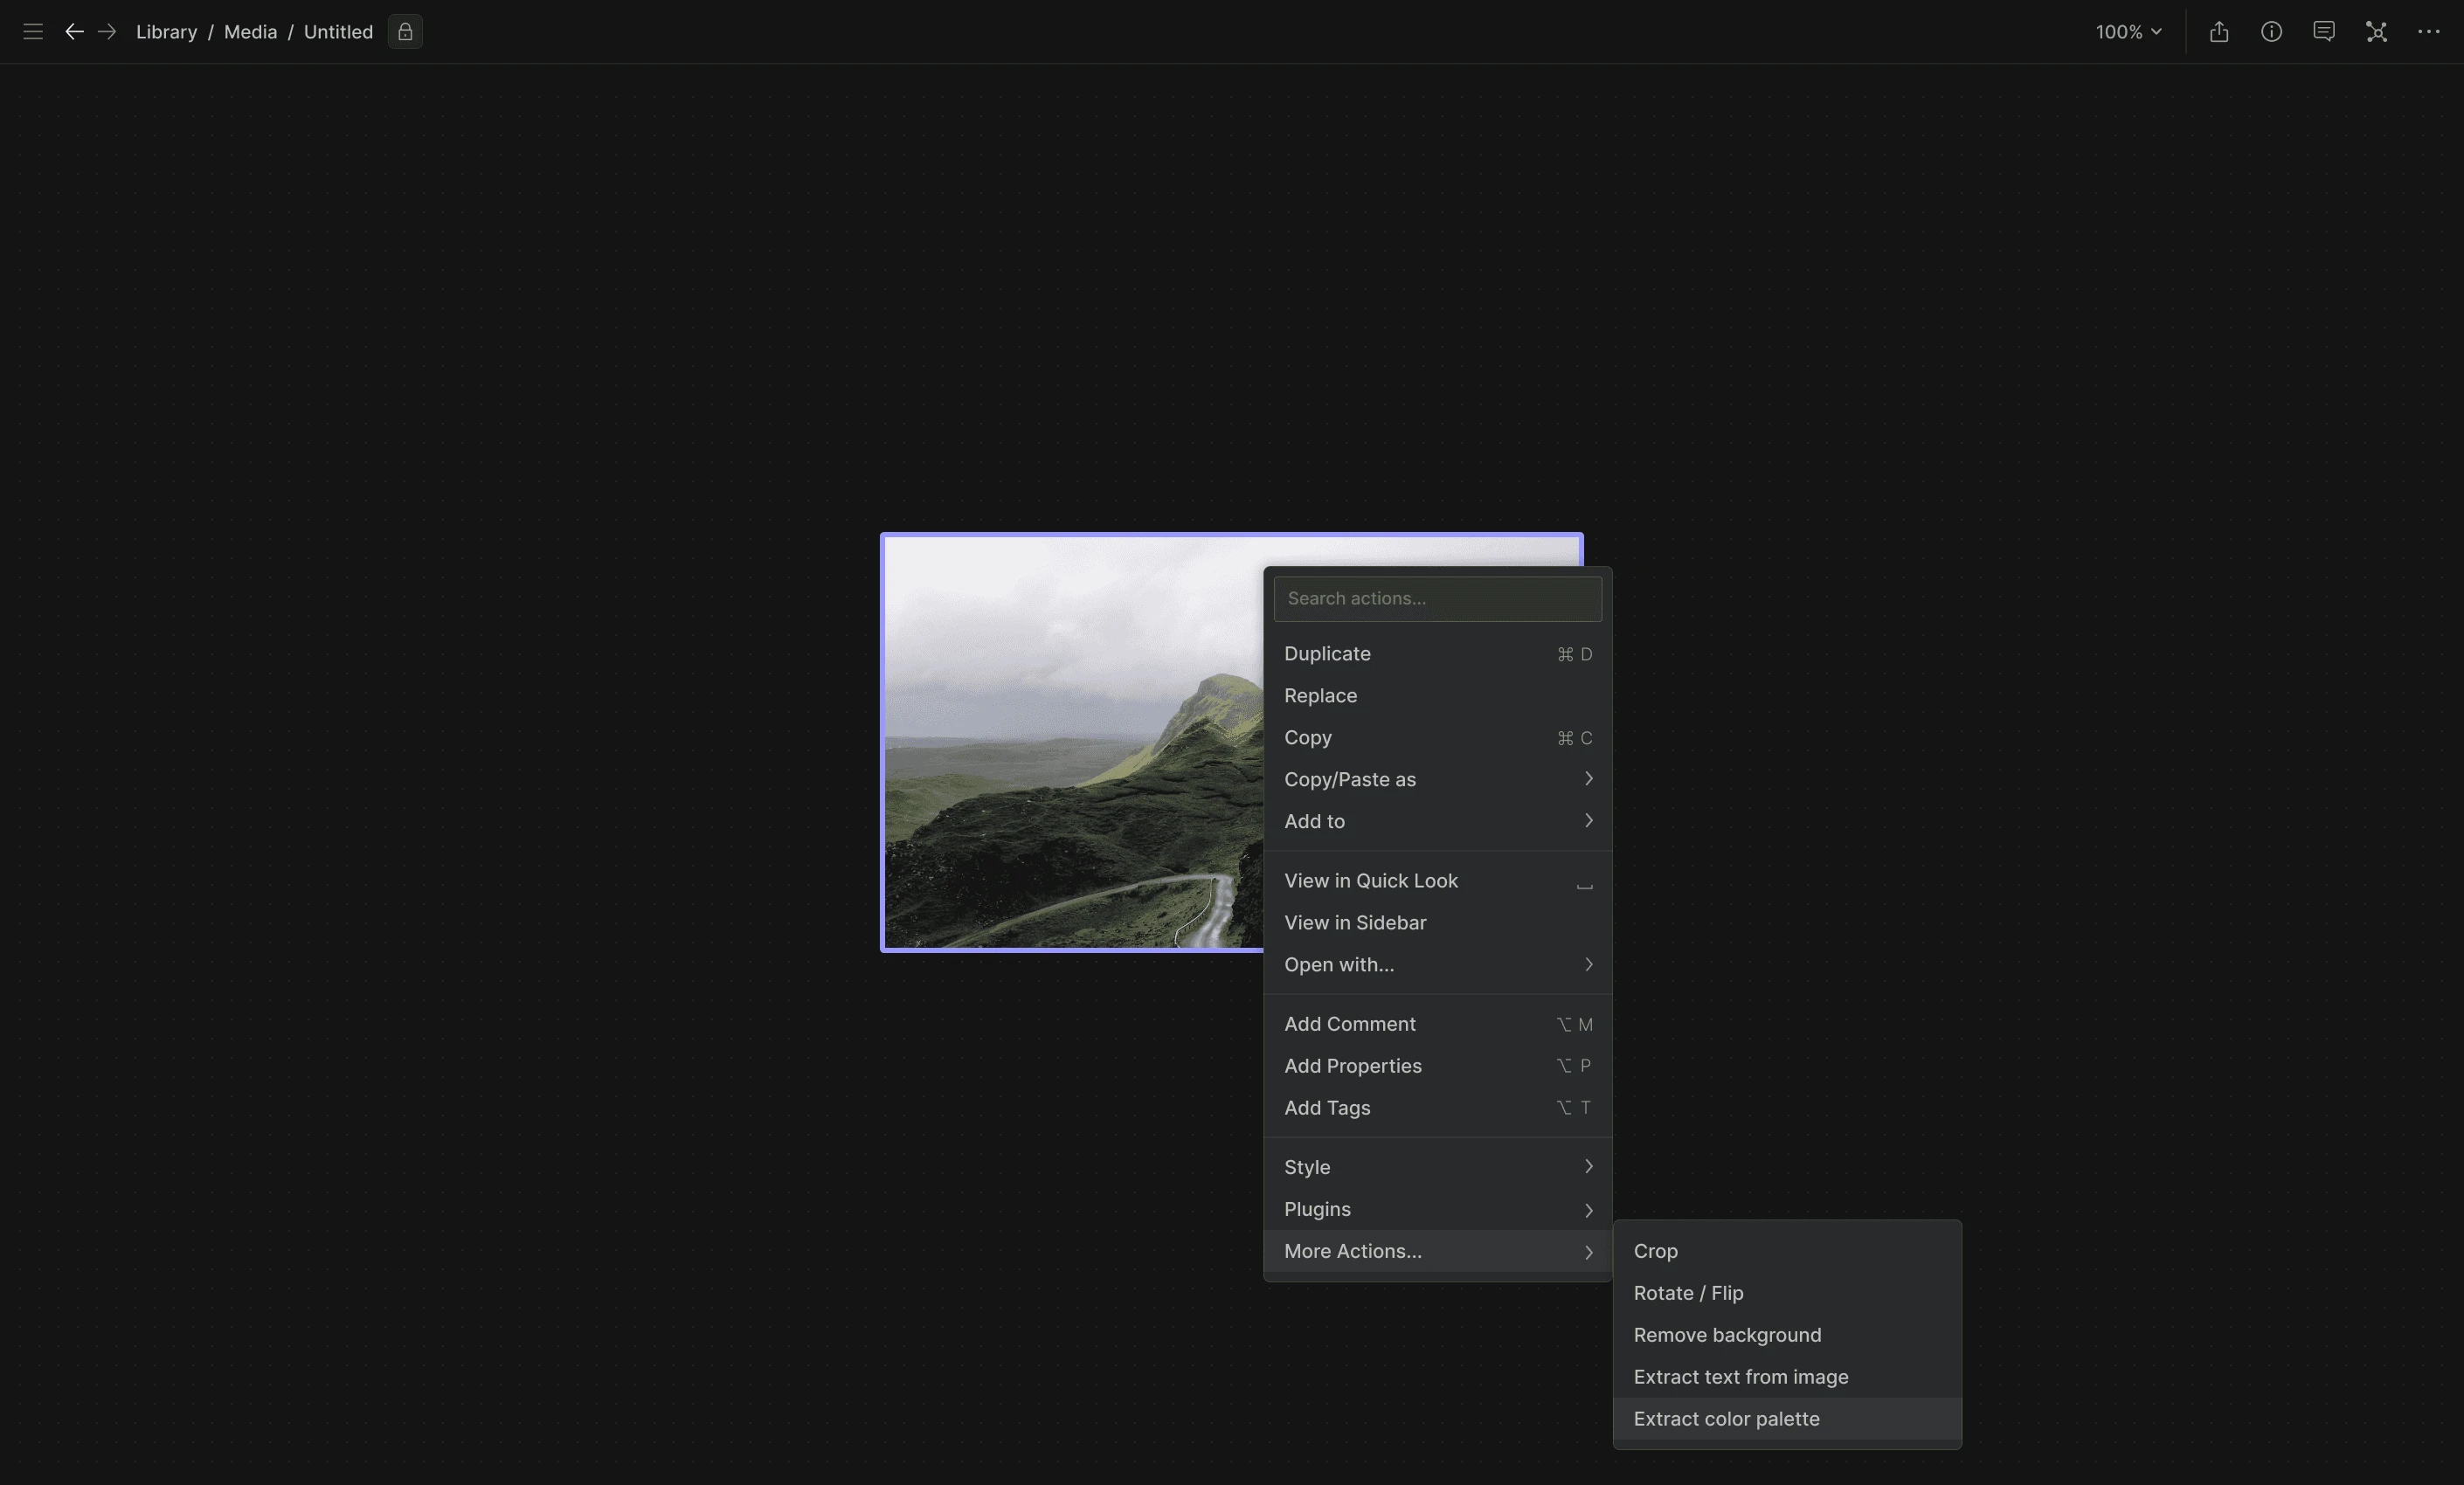Select the mountain landscape image
This screenshot has height=1485, width=2464.
coord(1072,742)
